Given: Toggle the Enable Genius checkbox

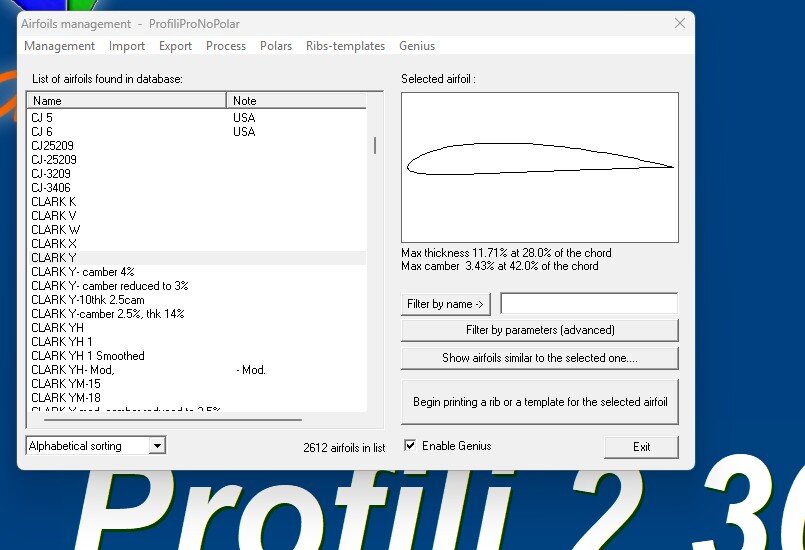Looking at the screenshot, I should click(410, 446).
